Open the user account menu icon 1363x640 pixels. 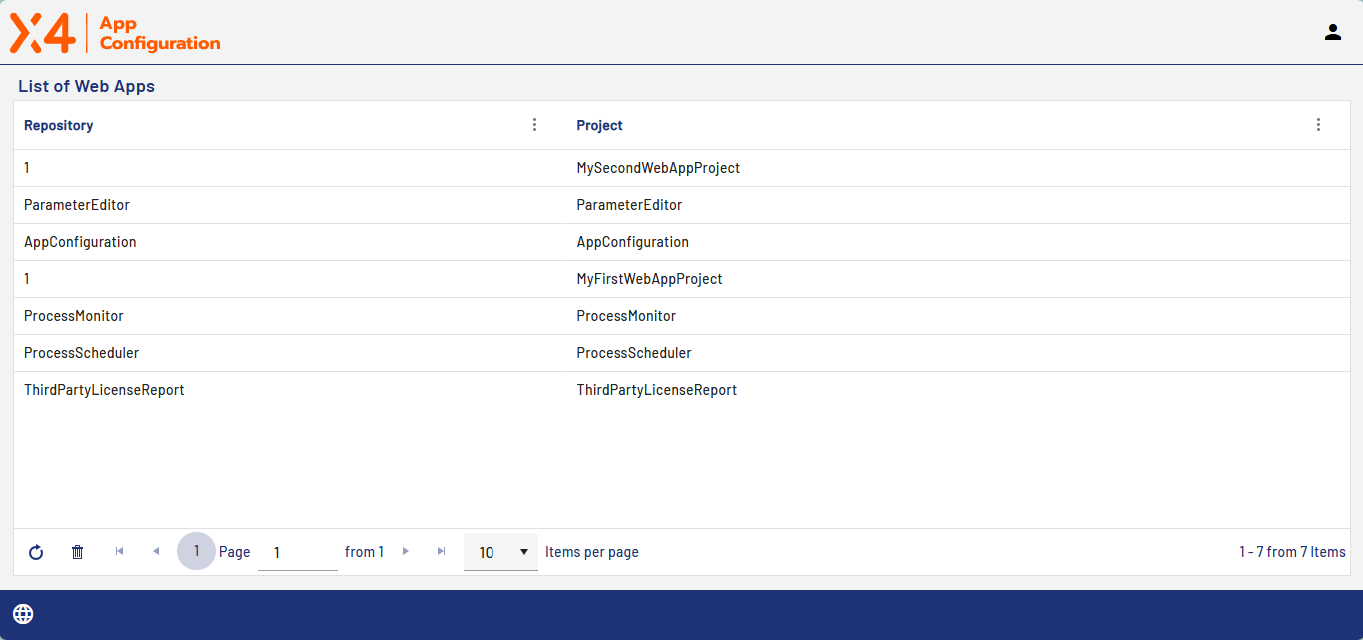coord(1332,32)
